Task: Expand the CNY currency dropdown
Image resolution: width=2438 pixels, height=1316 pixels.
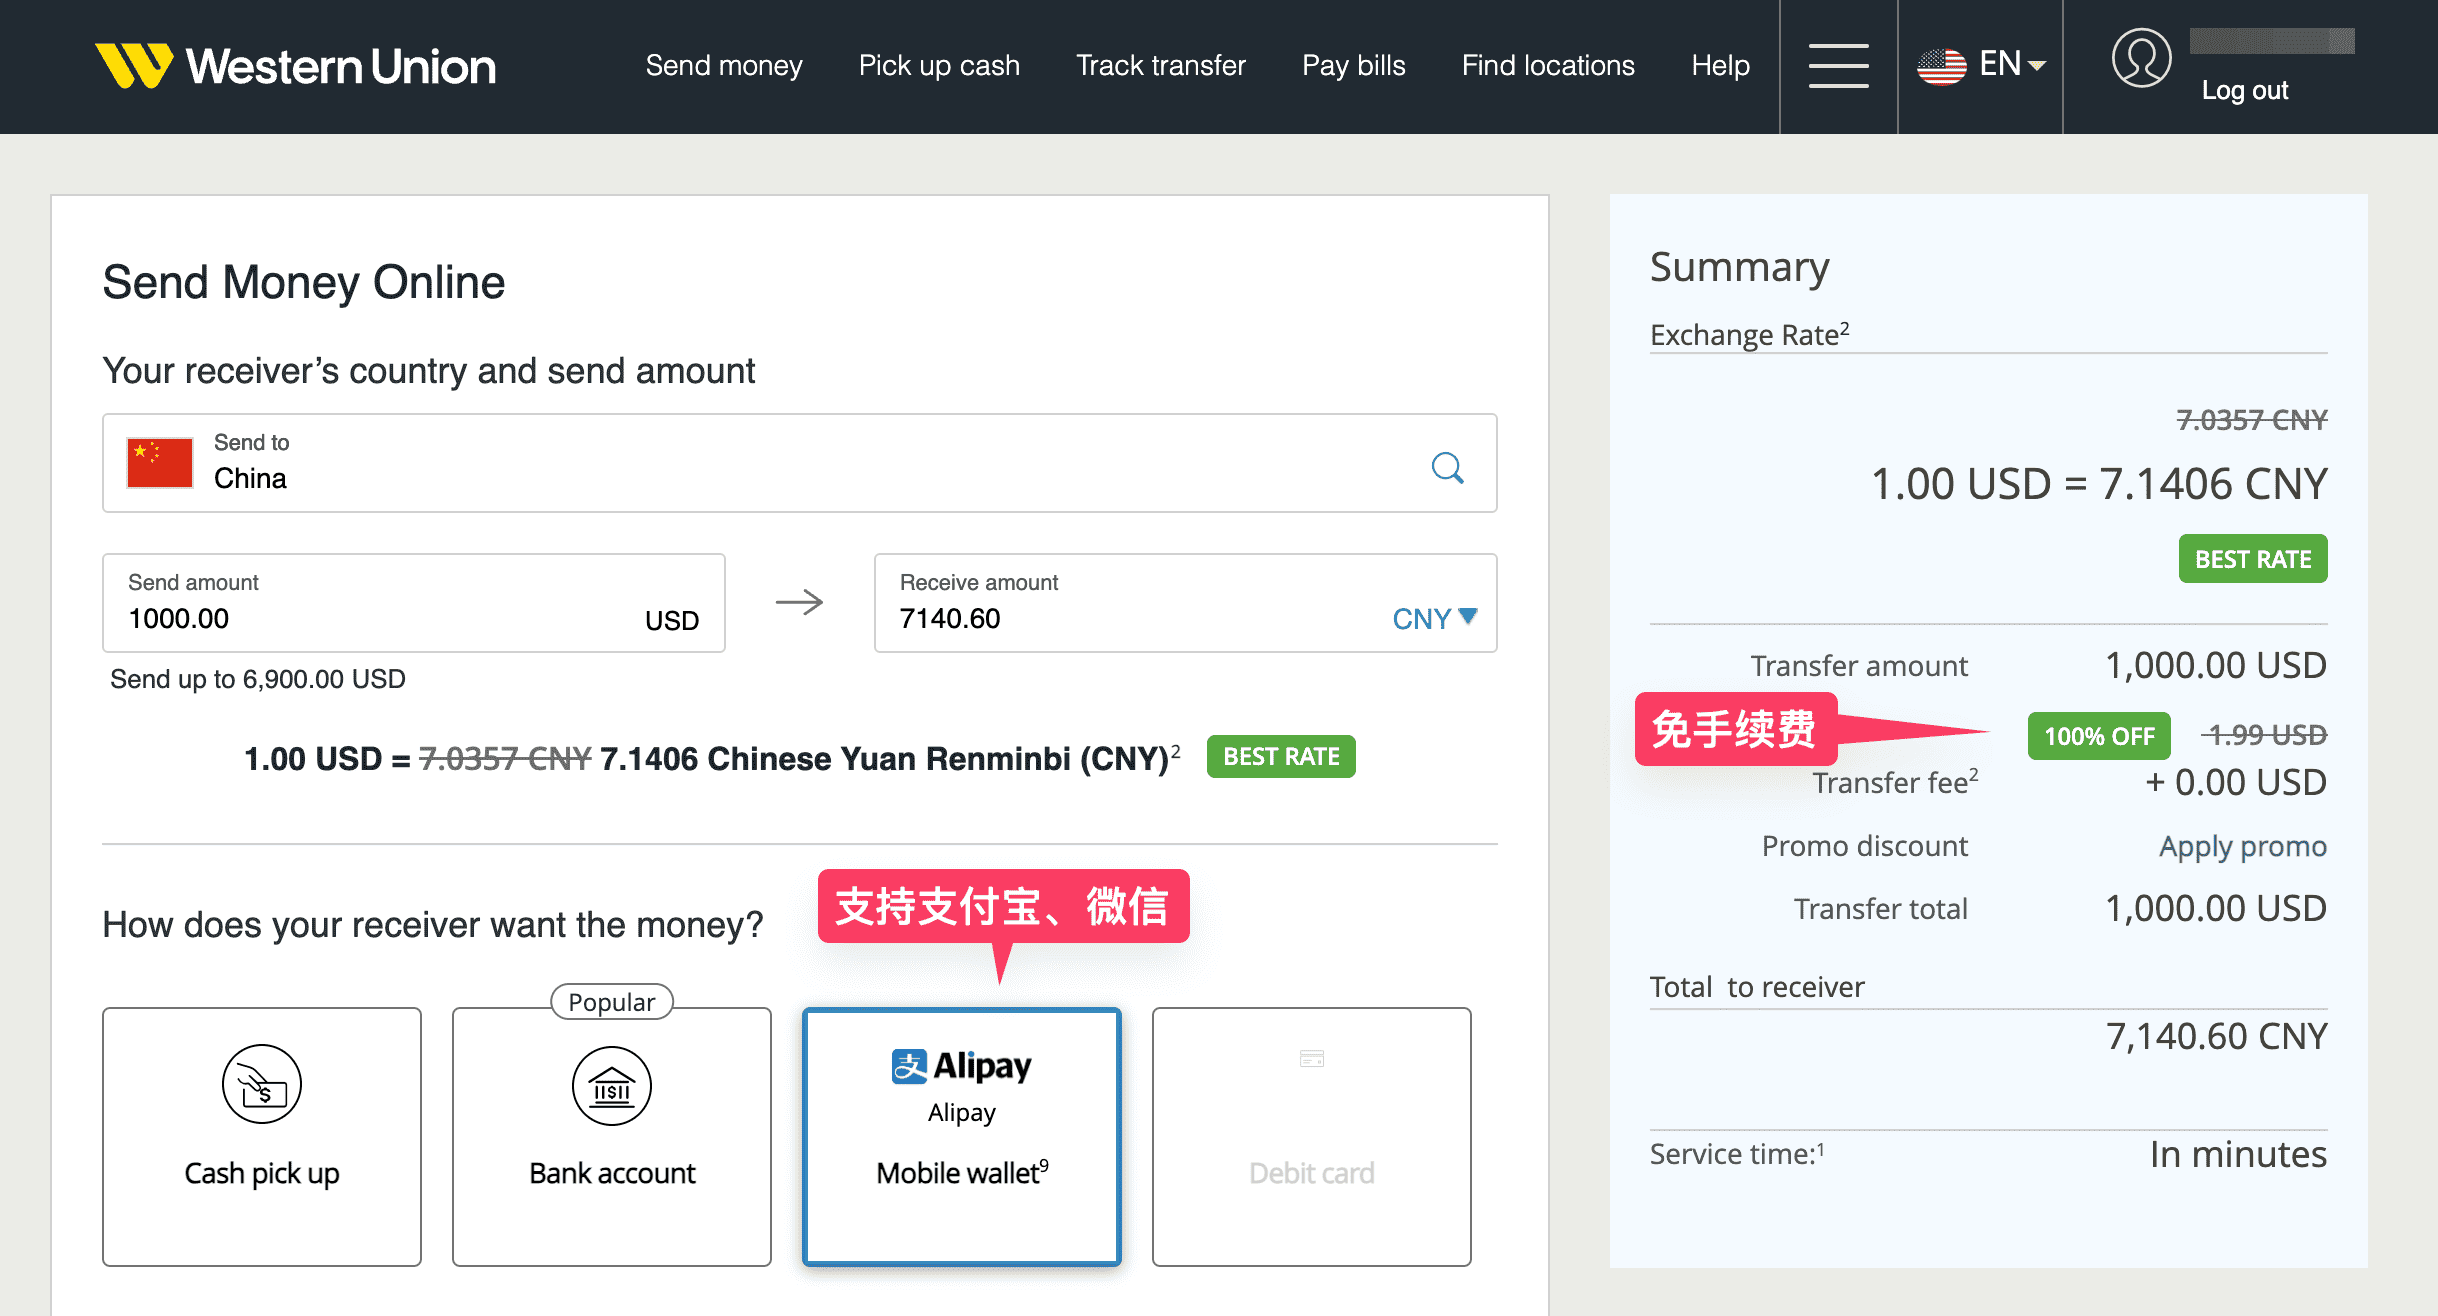Action: (1434, 618)
